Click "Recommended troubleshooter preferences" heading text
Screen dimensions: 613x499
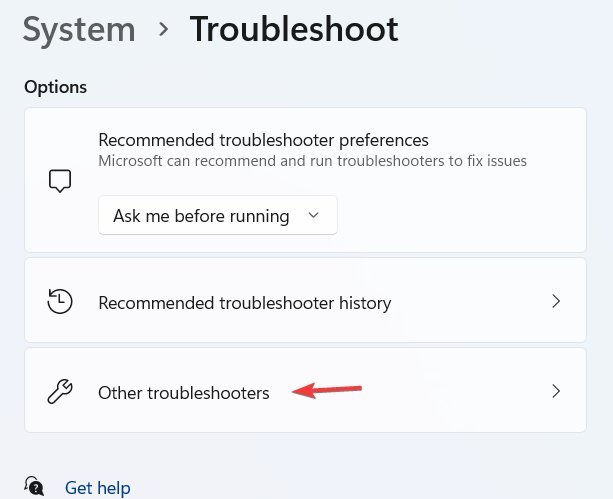pyautogui.click(x=263, y=139)
